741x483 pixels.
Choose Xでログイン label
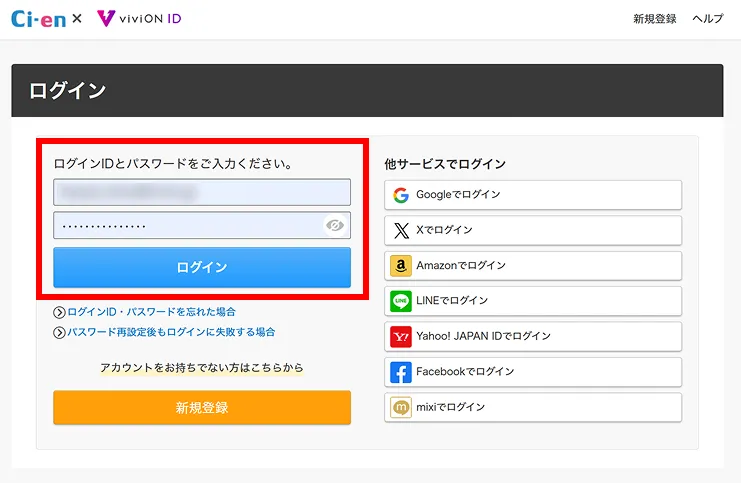point(444,230)
